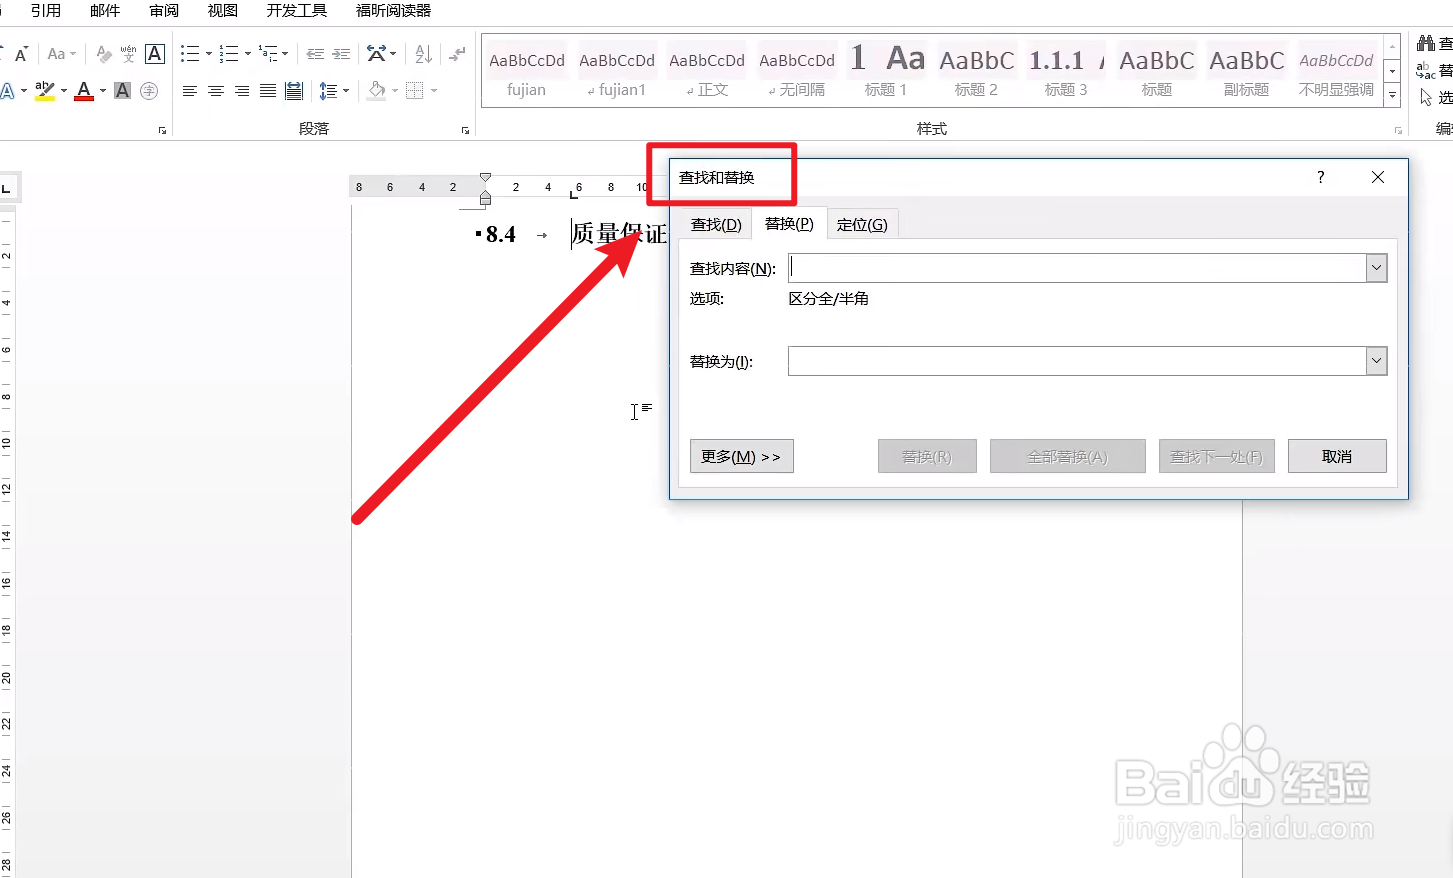Click in the 替换为 input field

point(1077,361)
